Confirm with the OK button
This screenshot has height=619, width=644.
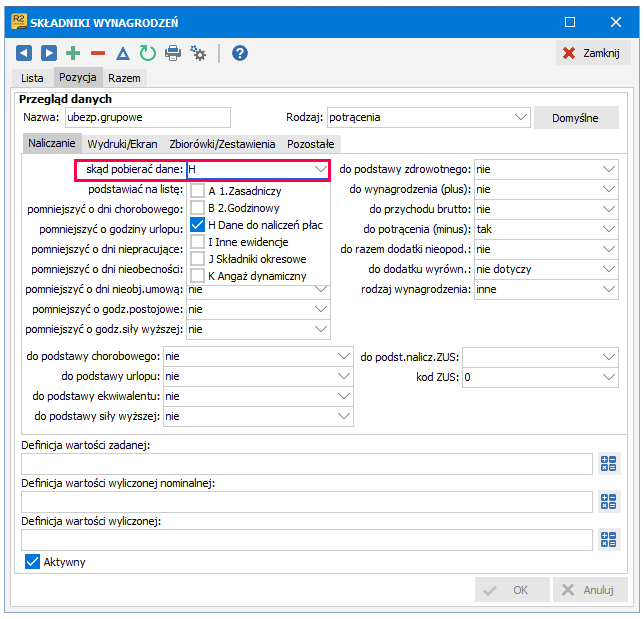(x=512, y=590)
